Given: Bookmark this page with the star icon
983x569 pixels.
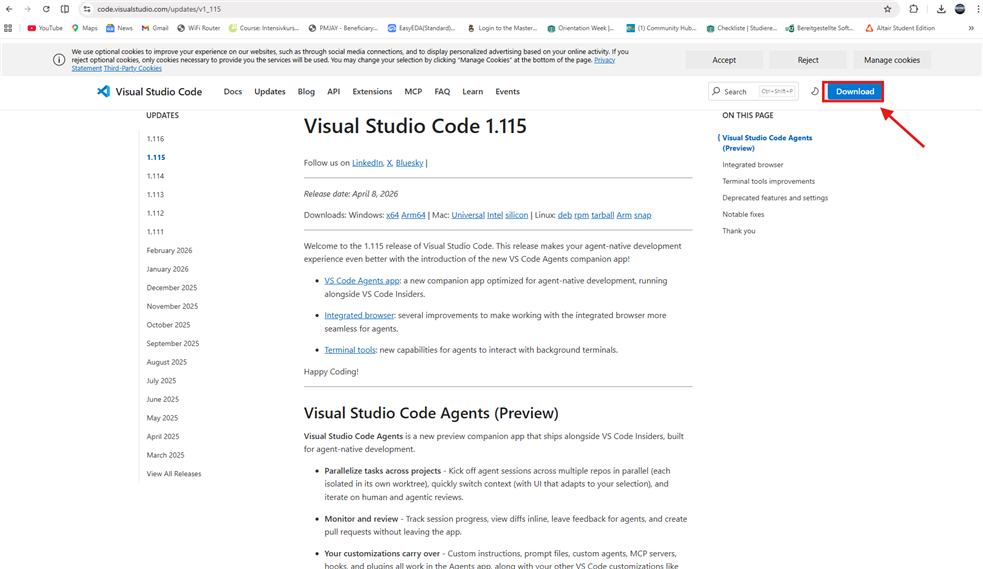Looking at the screenshot, I should (x=887, y=9).
